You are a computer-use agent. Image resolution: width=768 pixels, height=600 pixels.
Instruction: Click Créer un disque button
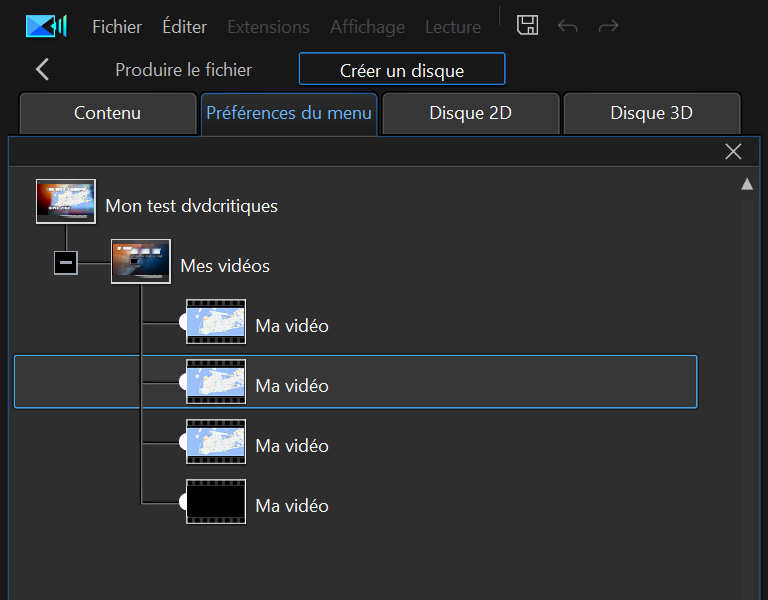[x=402, y=69]
